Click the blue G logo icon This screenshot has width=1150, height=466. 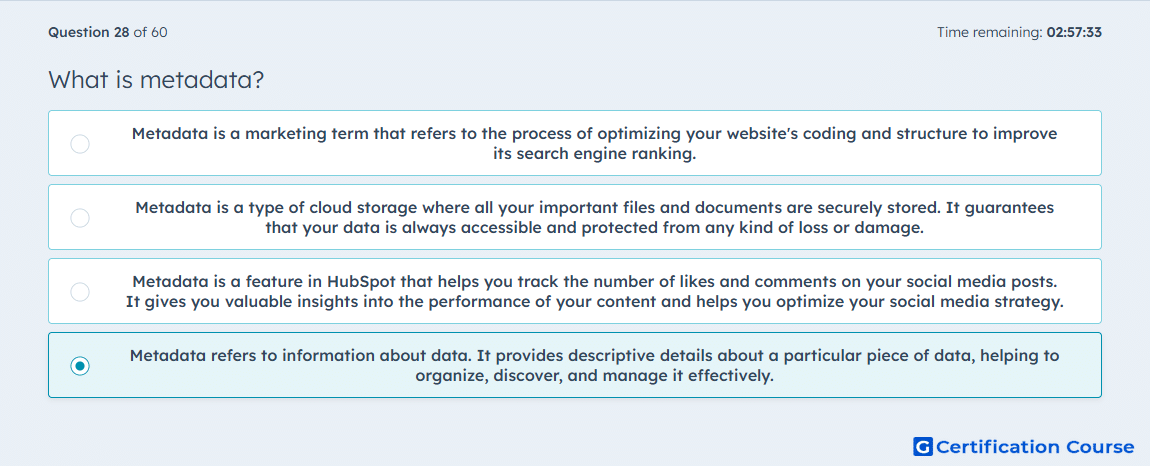[x=923, y=446]
